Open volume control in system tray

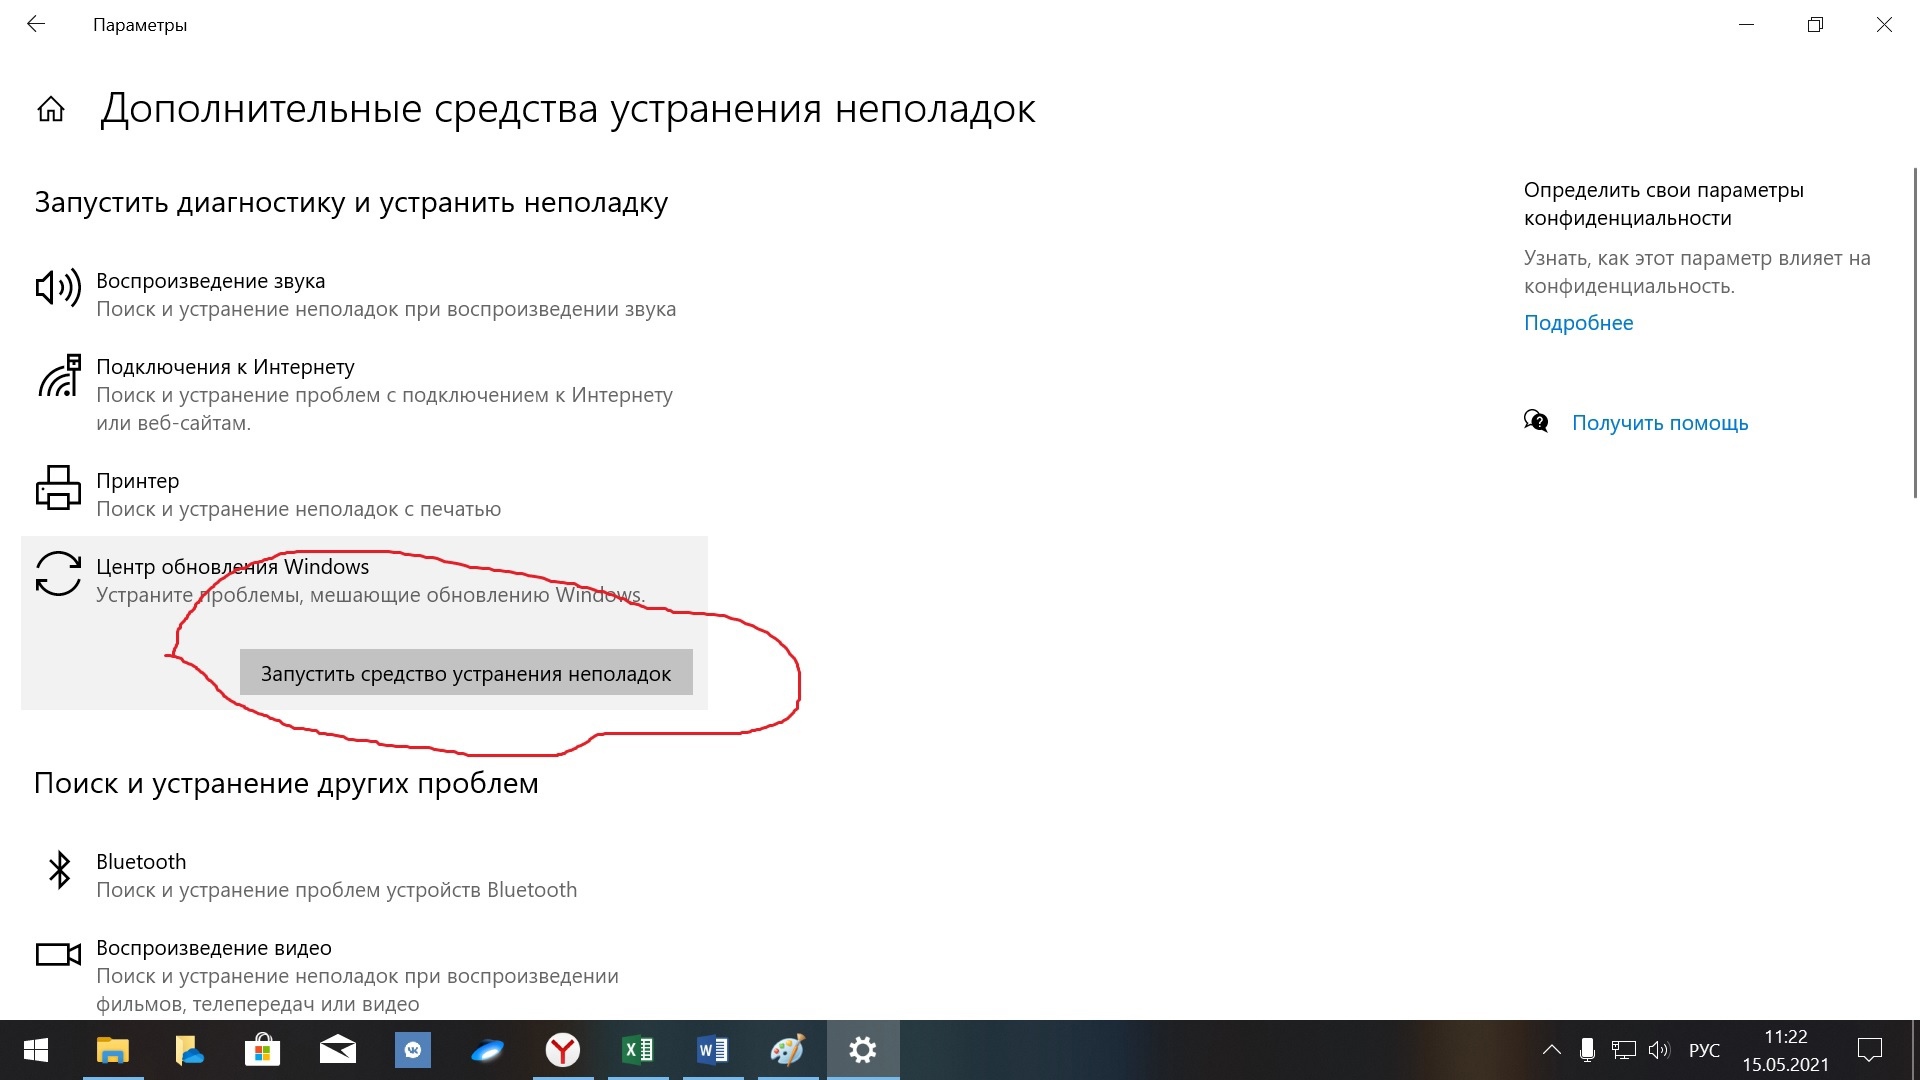coord(1659,1050)
